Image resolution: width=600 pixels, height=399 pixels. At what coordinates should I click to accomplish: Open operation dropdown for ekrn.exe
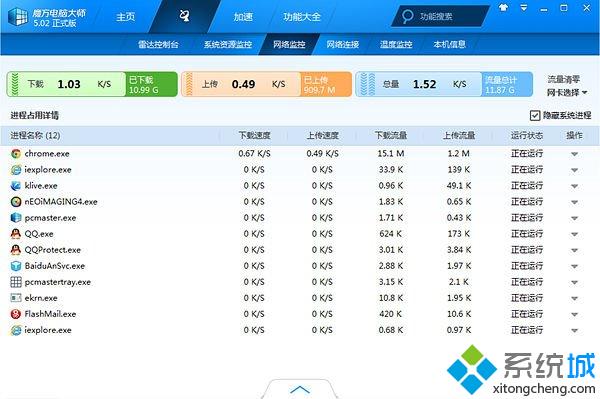[x=574, y=298]
